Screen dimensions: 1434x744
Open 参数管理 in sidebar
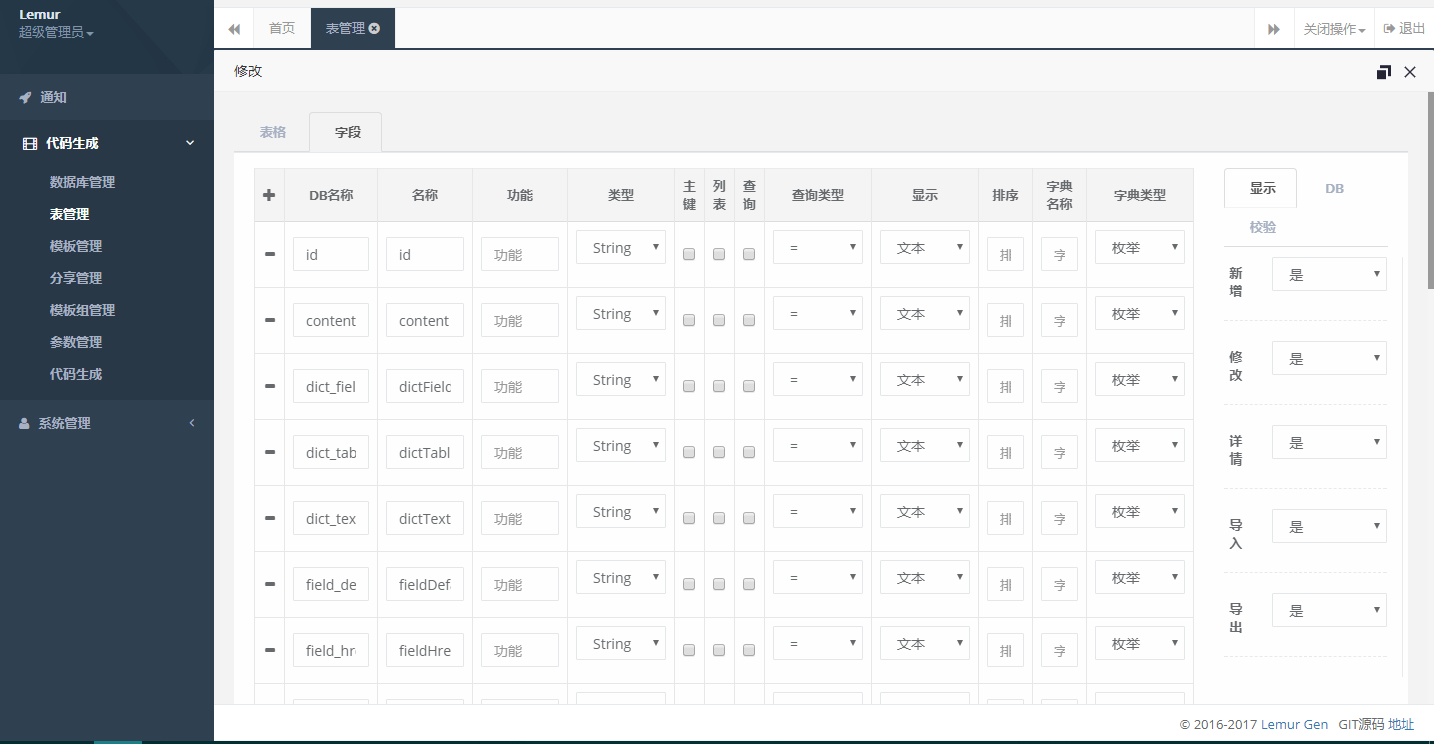(x=76, y=342)
